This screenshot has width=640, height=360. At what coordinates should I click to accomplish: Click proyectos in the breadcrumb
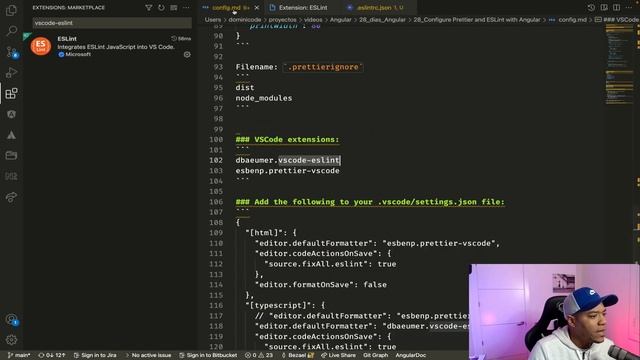coord(282,20)
